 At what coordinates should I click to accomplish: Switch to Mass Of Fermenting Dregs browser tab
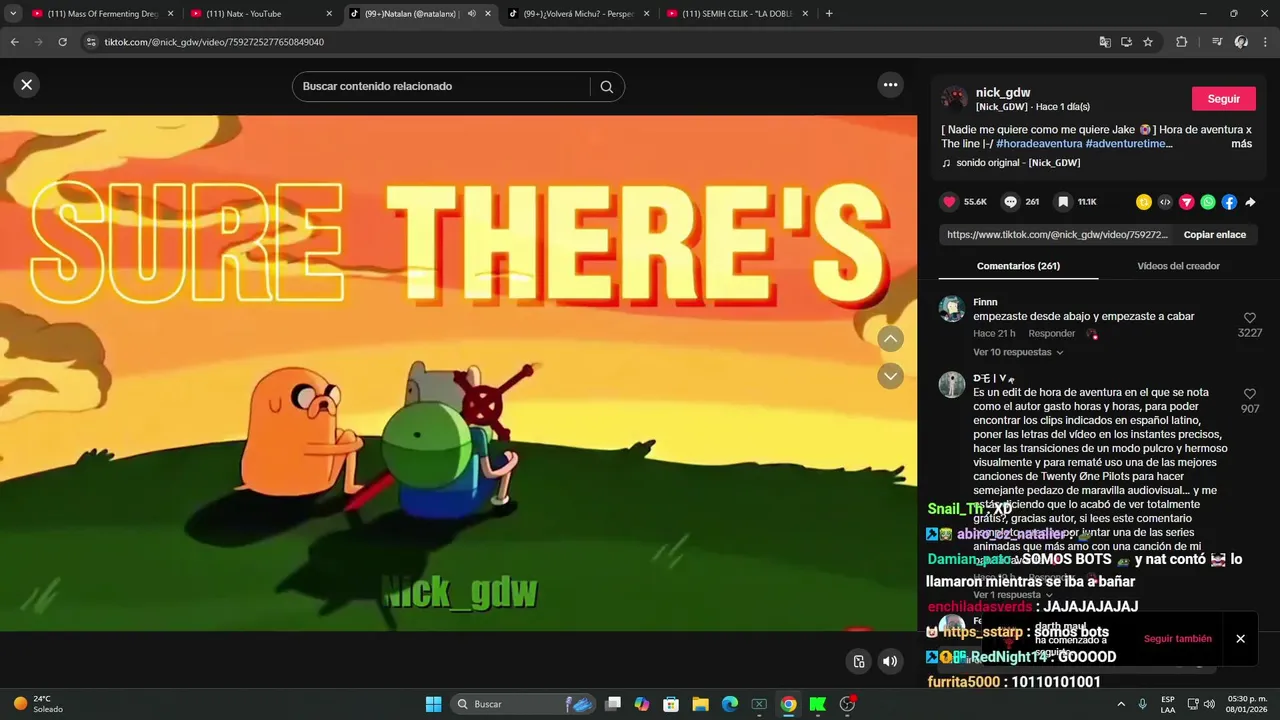pos(102,14)
